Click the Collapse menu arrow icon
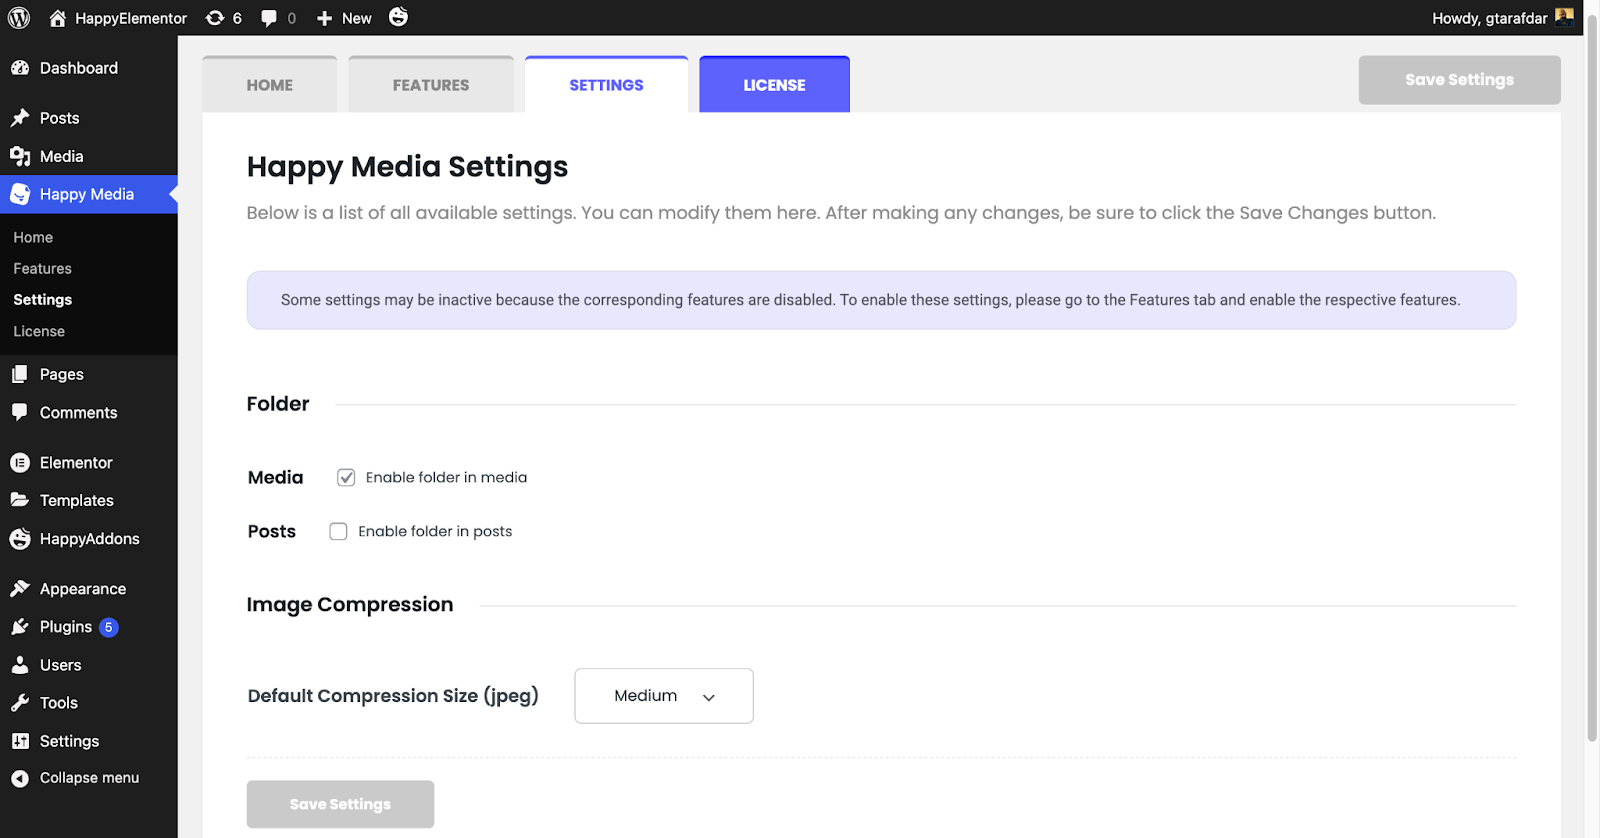 [20, 778]
